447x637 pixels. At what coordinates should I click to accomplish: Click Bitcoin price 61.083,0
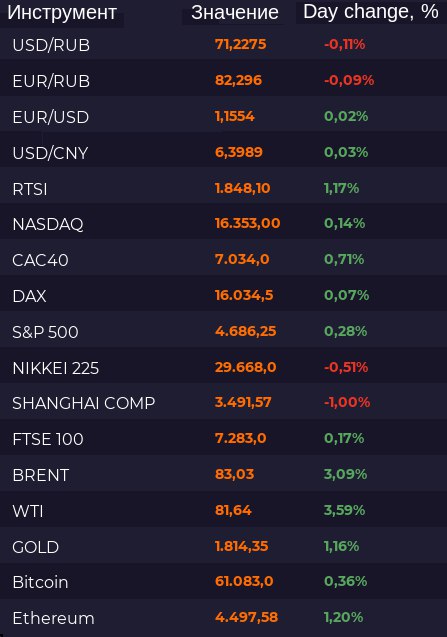(x=244, y=581)
